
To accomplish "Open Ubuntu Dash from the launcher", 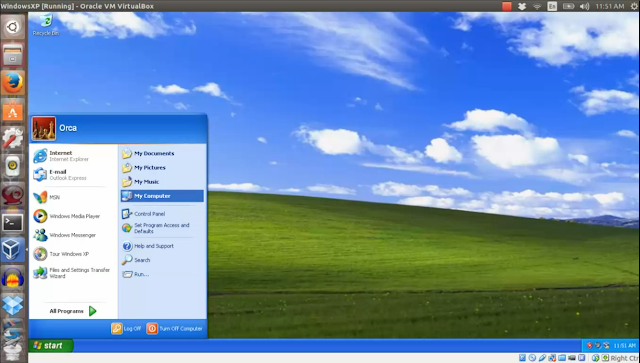I will click(13, 27).
